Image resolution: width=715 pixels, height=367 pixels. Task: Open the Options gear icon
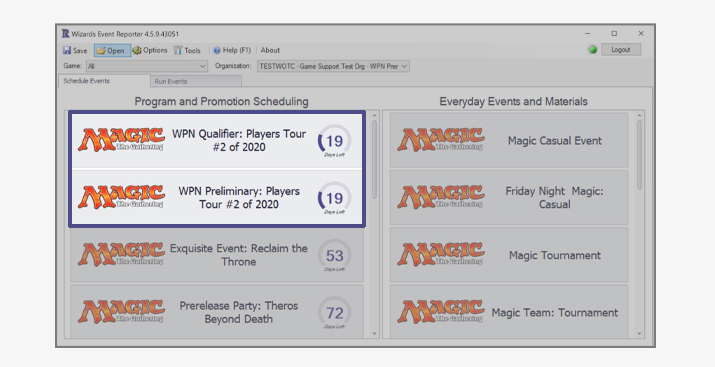pos(137,51)
